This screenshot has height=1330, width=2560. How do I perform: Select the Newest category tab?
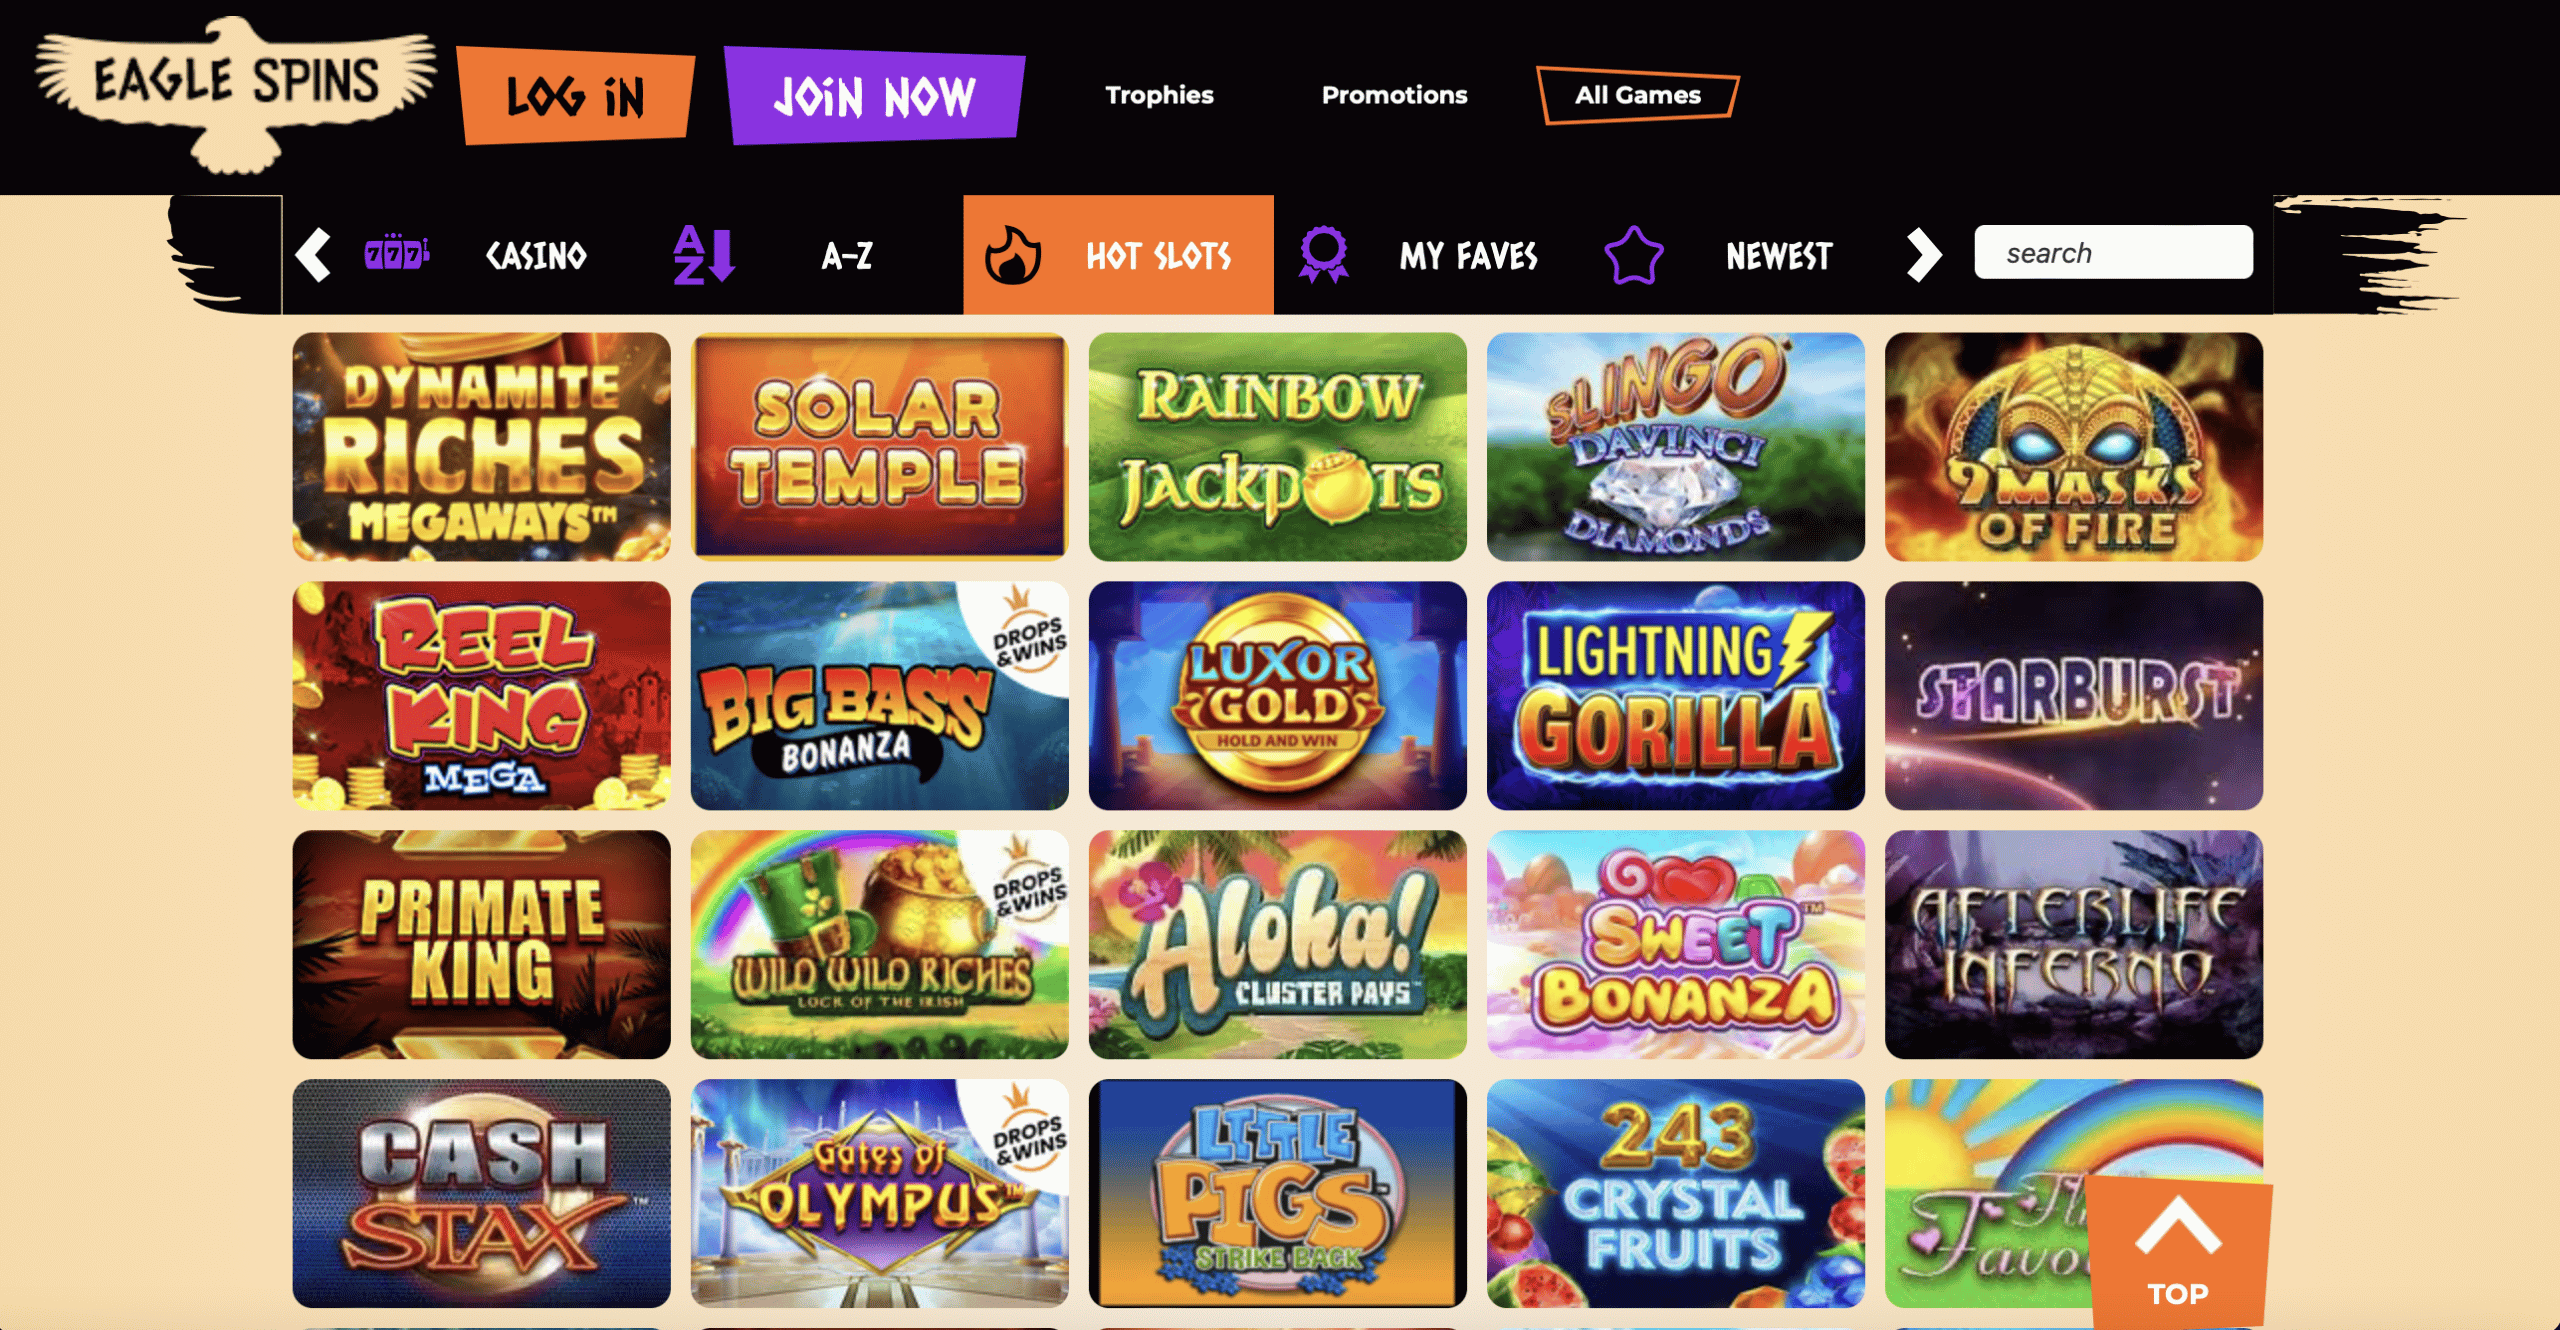(1779, 256)
